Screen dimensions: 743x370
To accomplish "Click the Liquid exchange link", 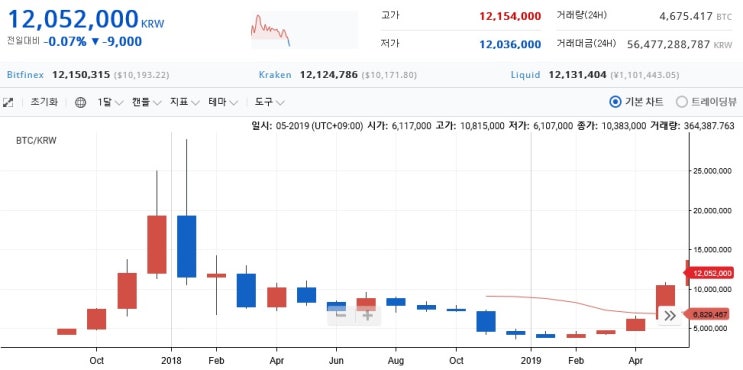I will [525, 75].
